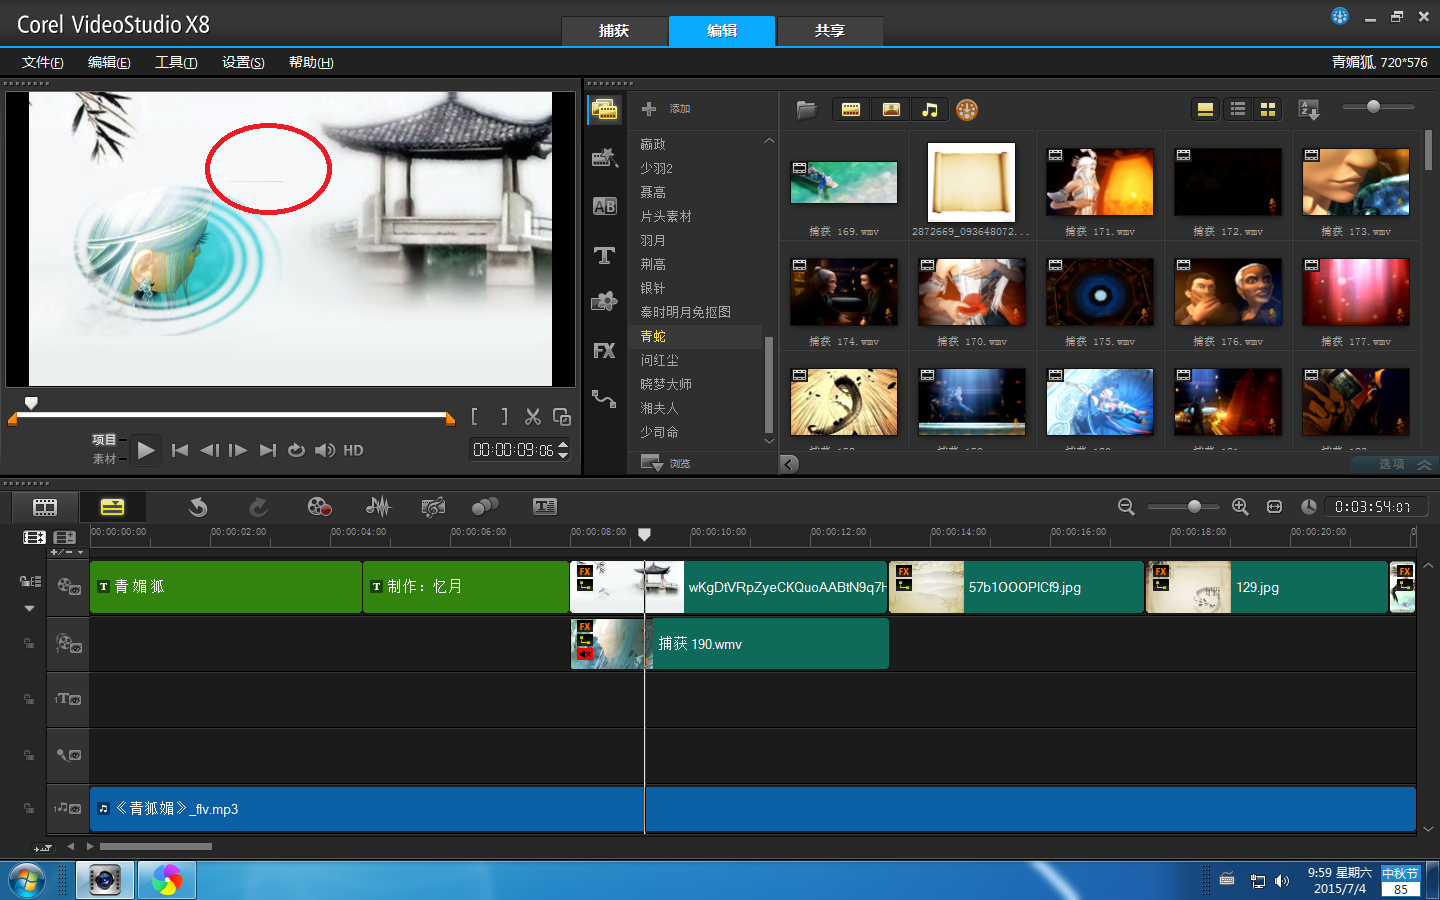Open the sort media A-Z dropdown
Viewport: 1440px width, 900px height.
[x=1308, y=110]
